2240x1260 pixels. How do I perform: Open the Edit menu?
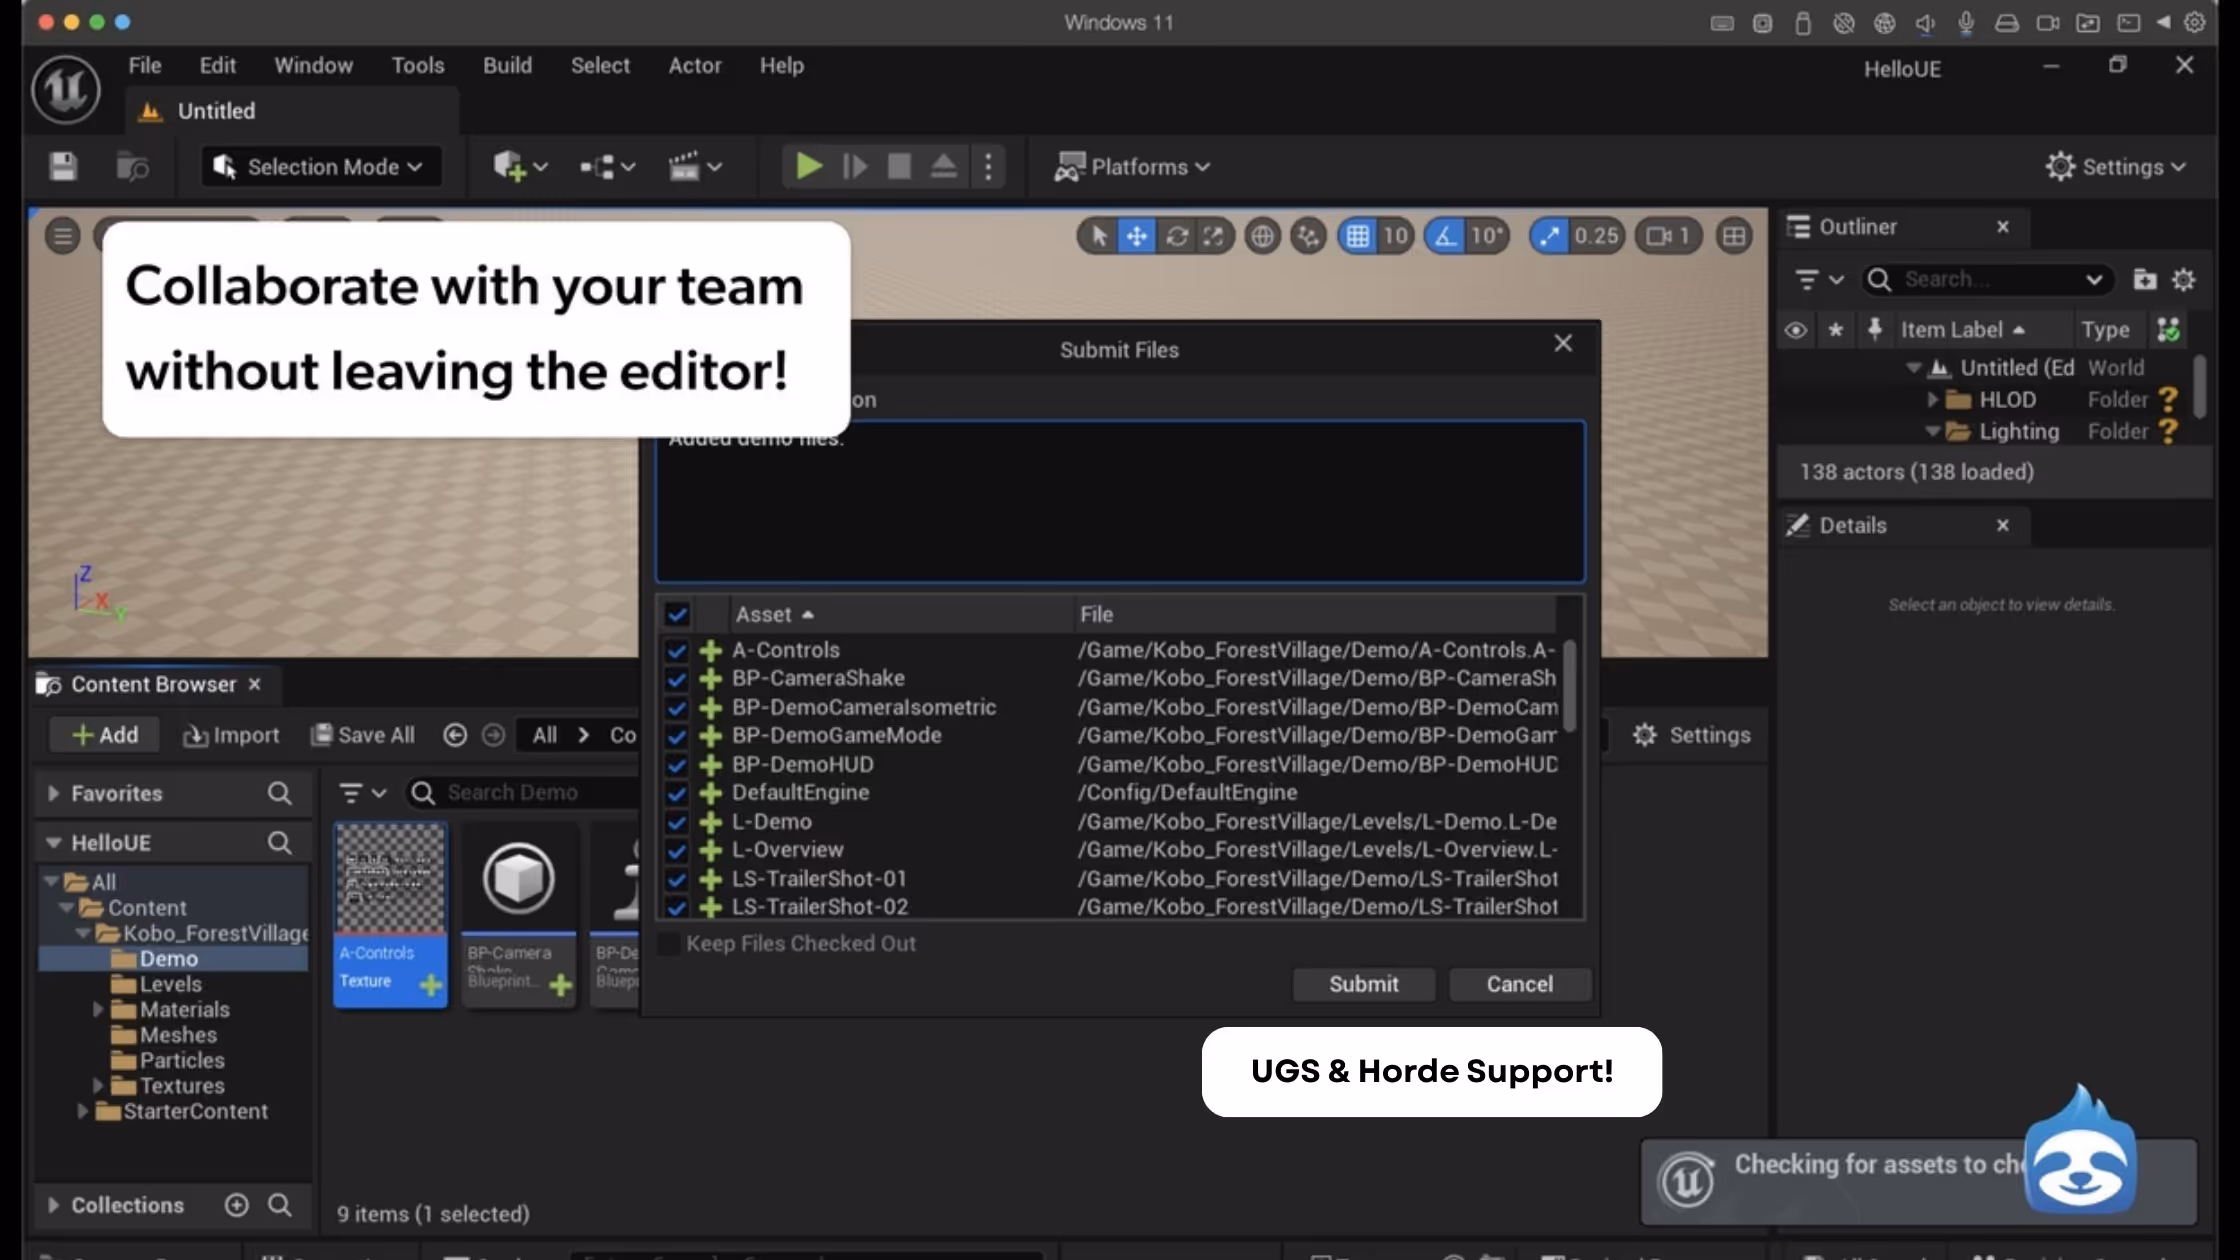[x=217, y=65]
